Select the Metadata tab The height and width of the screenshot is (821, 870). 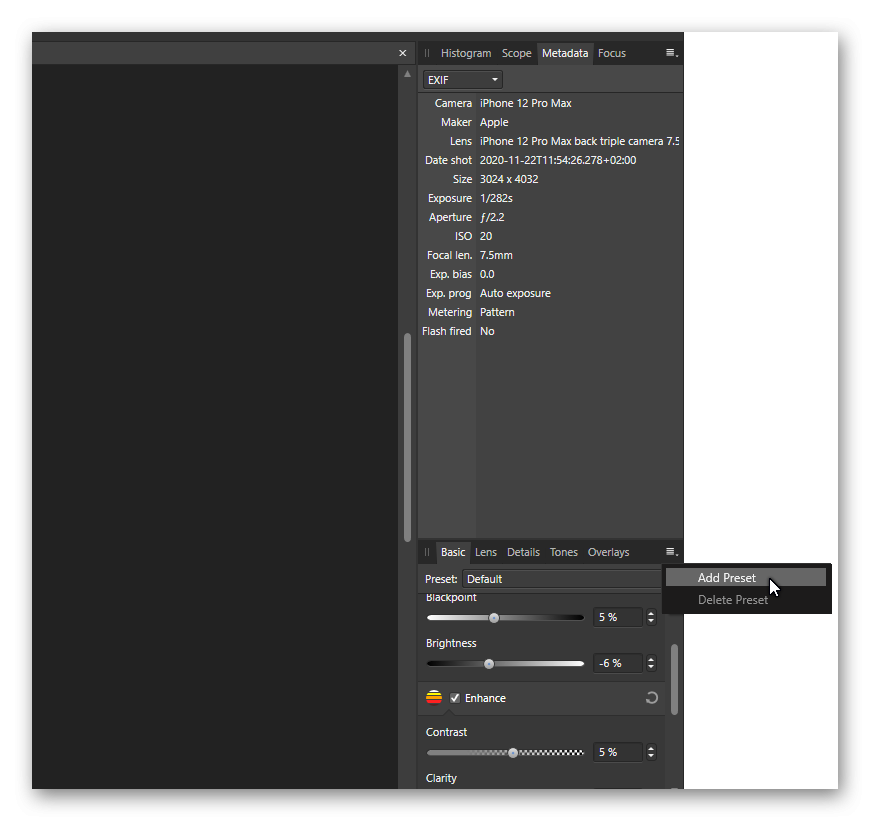tap(565, 53)
